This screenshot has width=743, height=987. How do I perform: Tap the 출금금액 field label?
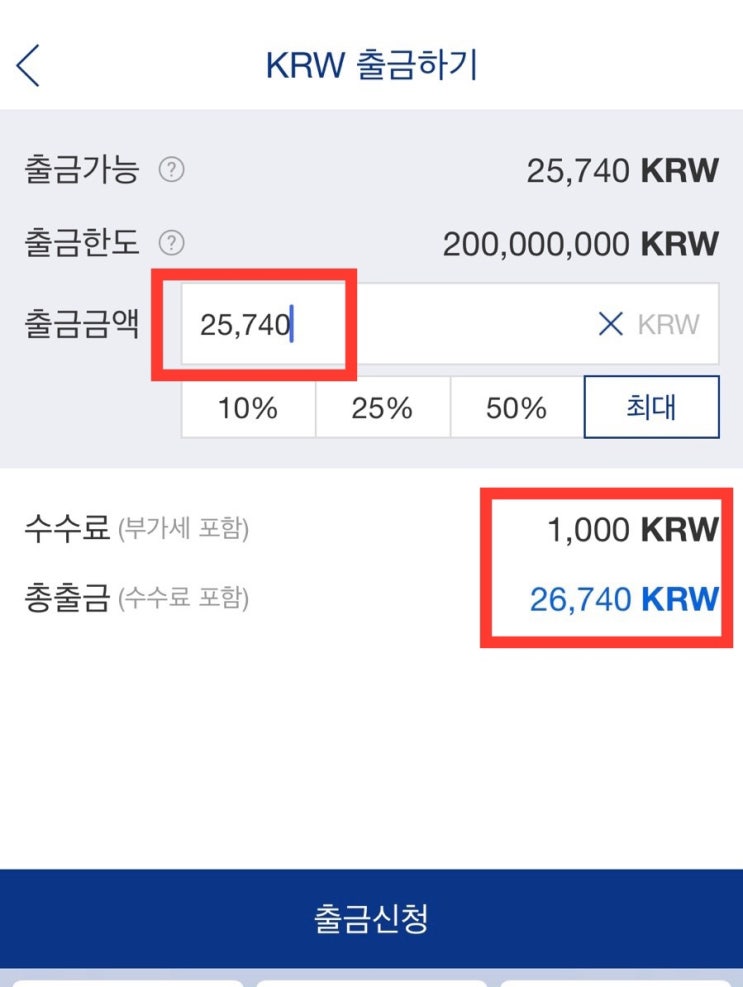(82, 324)
